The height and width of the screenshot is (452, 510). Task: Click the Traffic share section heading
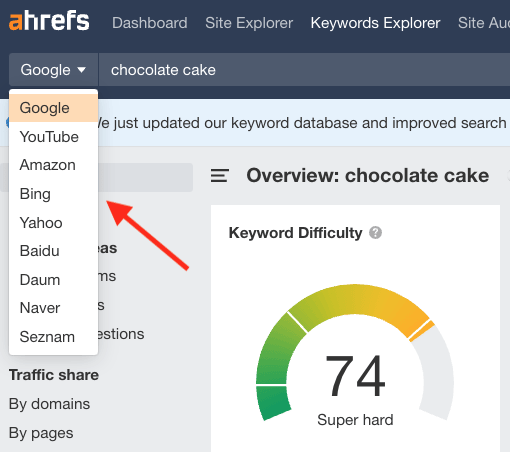tap(54, 375)
